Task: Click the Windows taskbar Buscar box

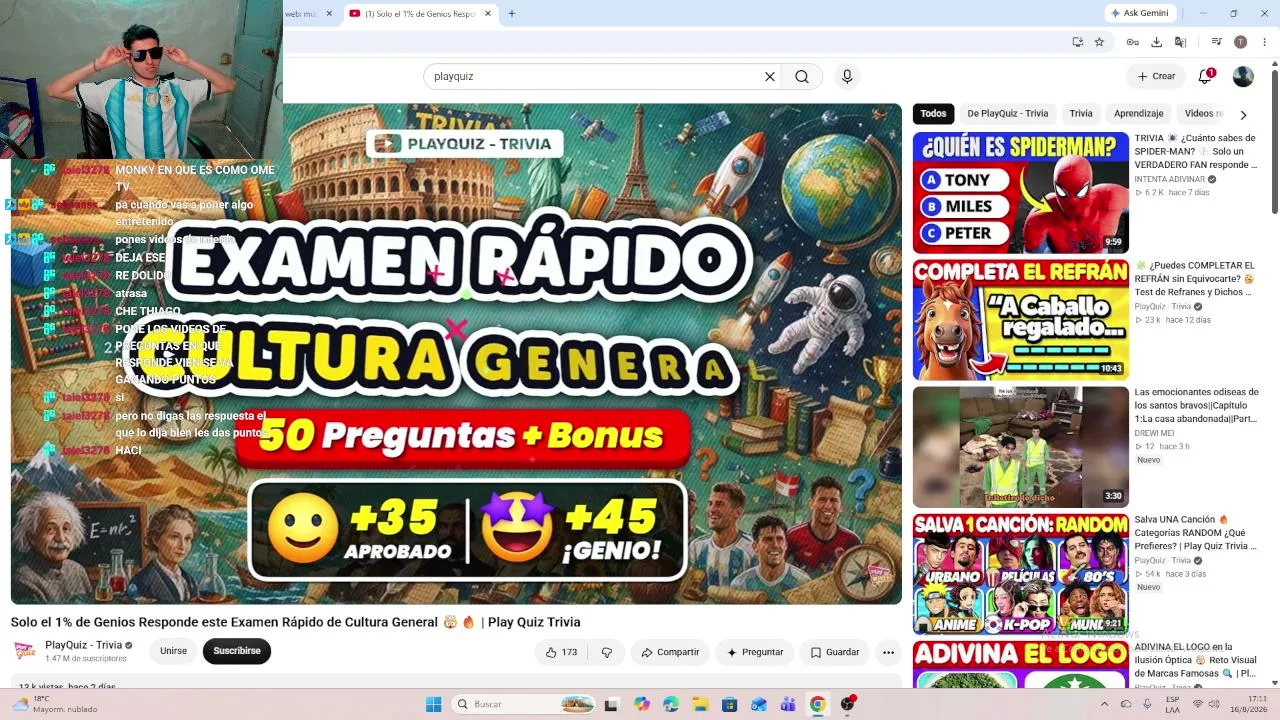Action: pos(522,704)
